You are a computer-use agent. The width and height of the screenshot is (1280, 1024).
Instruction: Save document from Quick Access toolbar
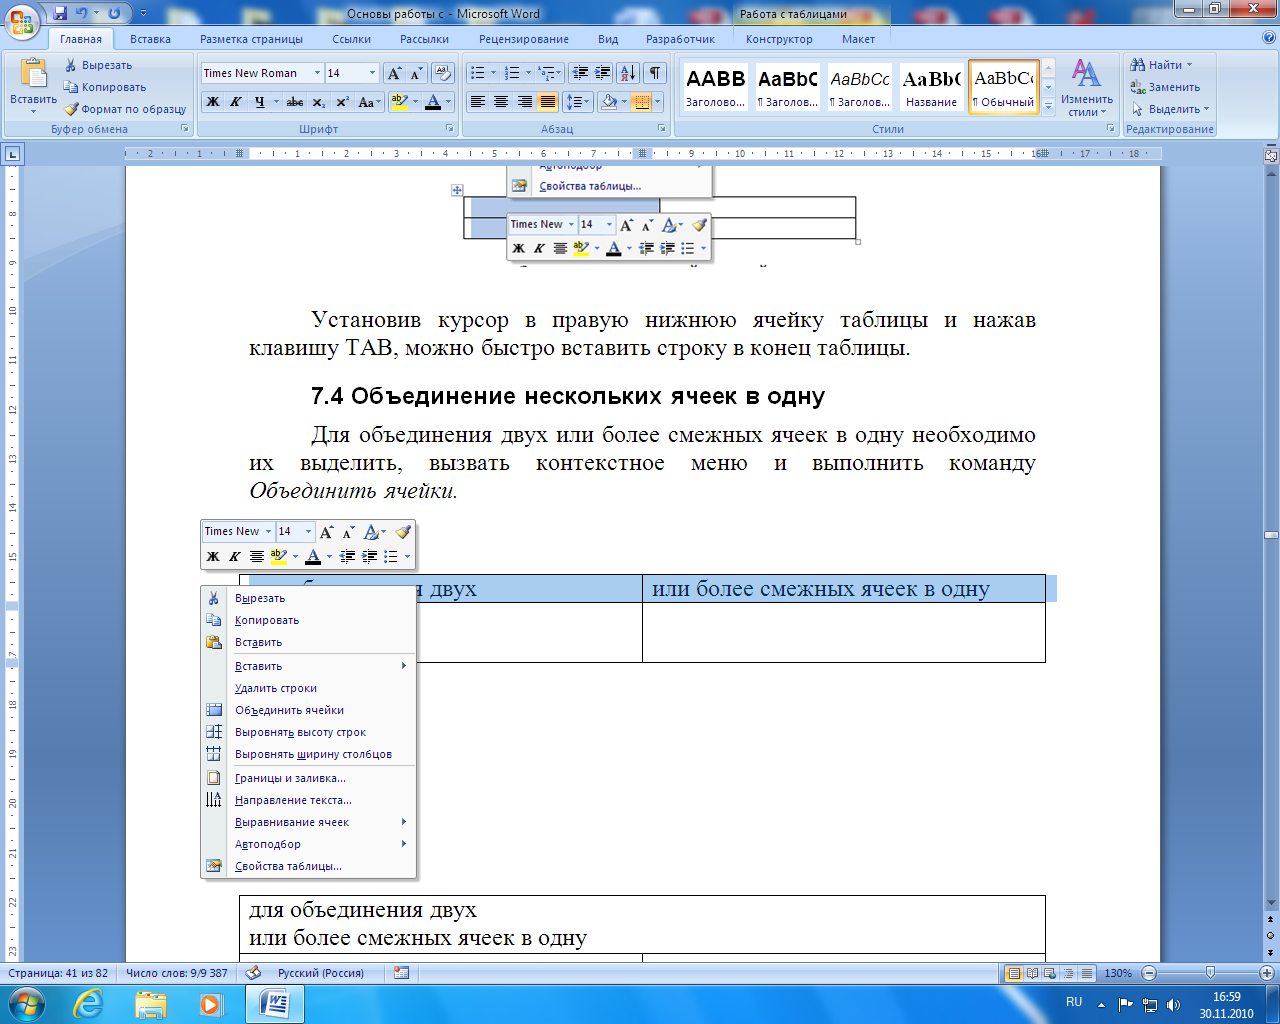(x=60, y=14)
